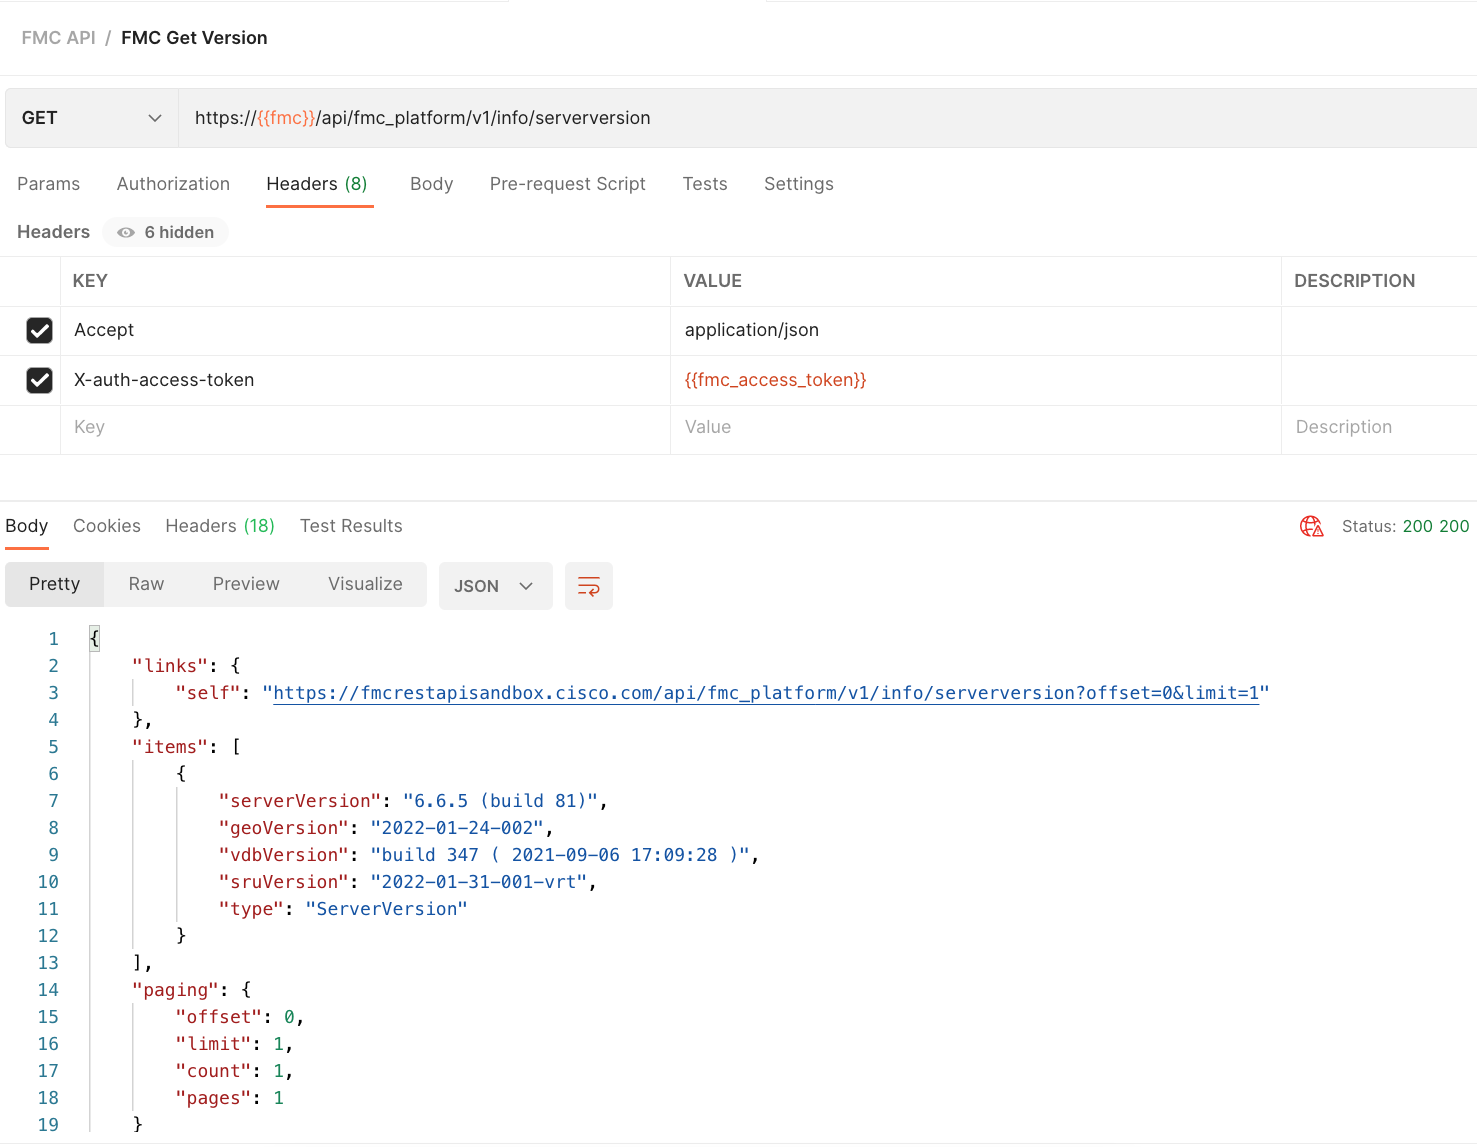Click the FMC API breadcrumb link
This screenshot has width=1477, height=1147.
[x=58, y=38]
